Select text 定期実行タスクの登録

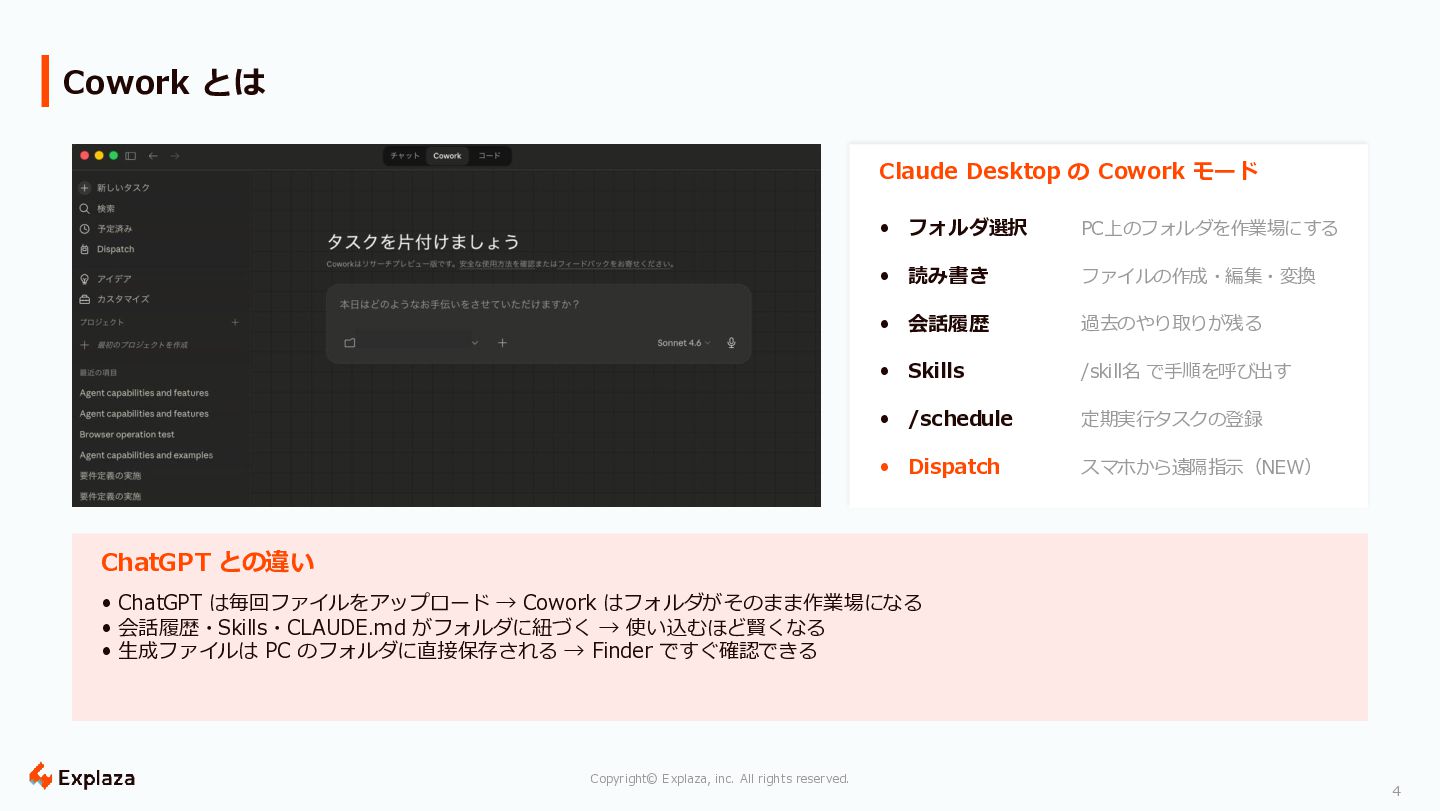(x=1171, y=419)
